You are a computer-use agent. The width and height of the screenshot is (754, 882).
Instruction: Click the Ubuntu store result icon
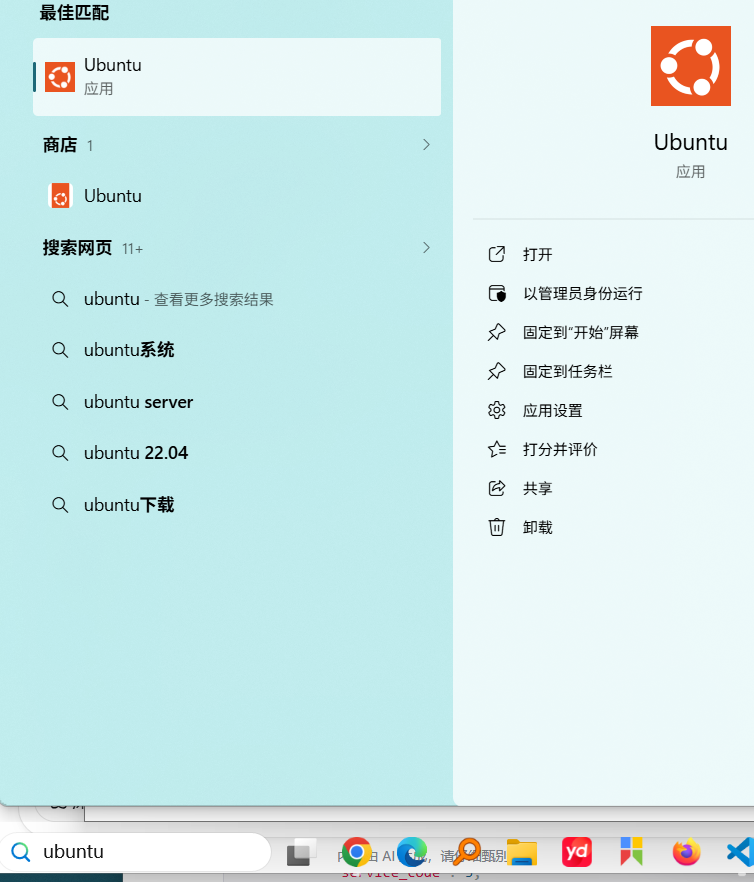click(x=60, y=196)
